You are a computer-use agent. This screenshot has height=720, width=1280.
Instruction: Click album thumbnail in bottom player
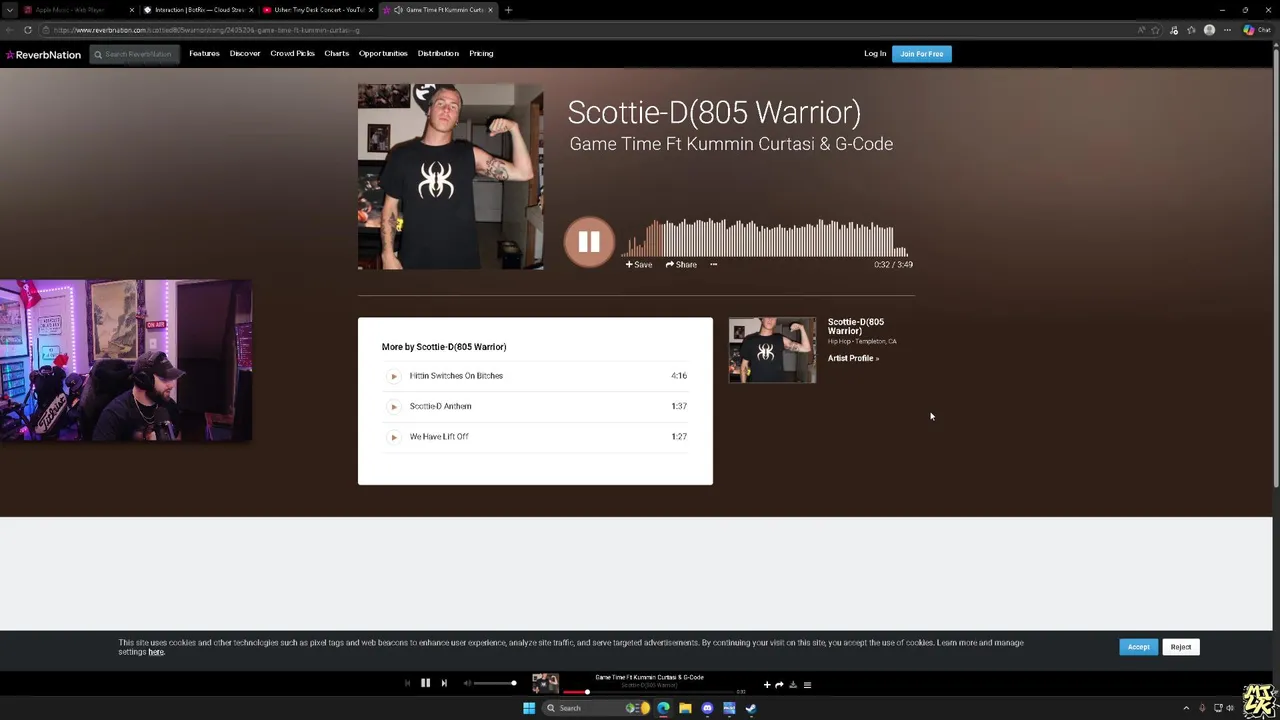(x=545, y=684)
